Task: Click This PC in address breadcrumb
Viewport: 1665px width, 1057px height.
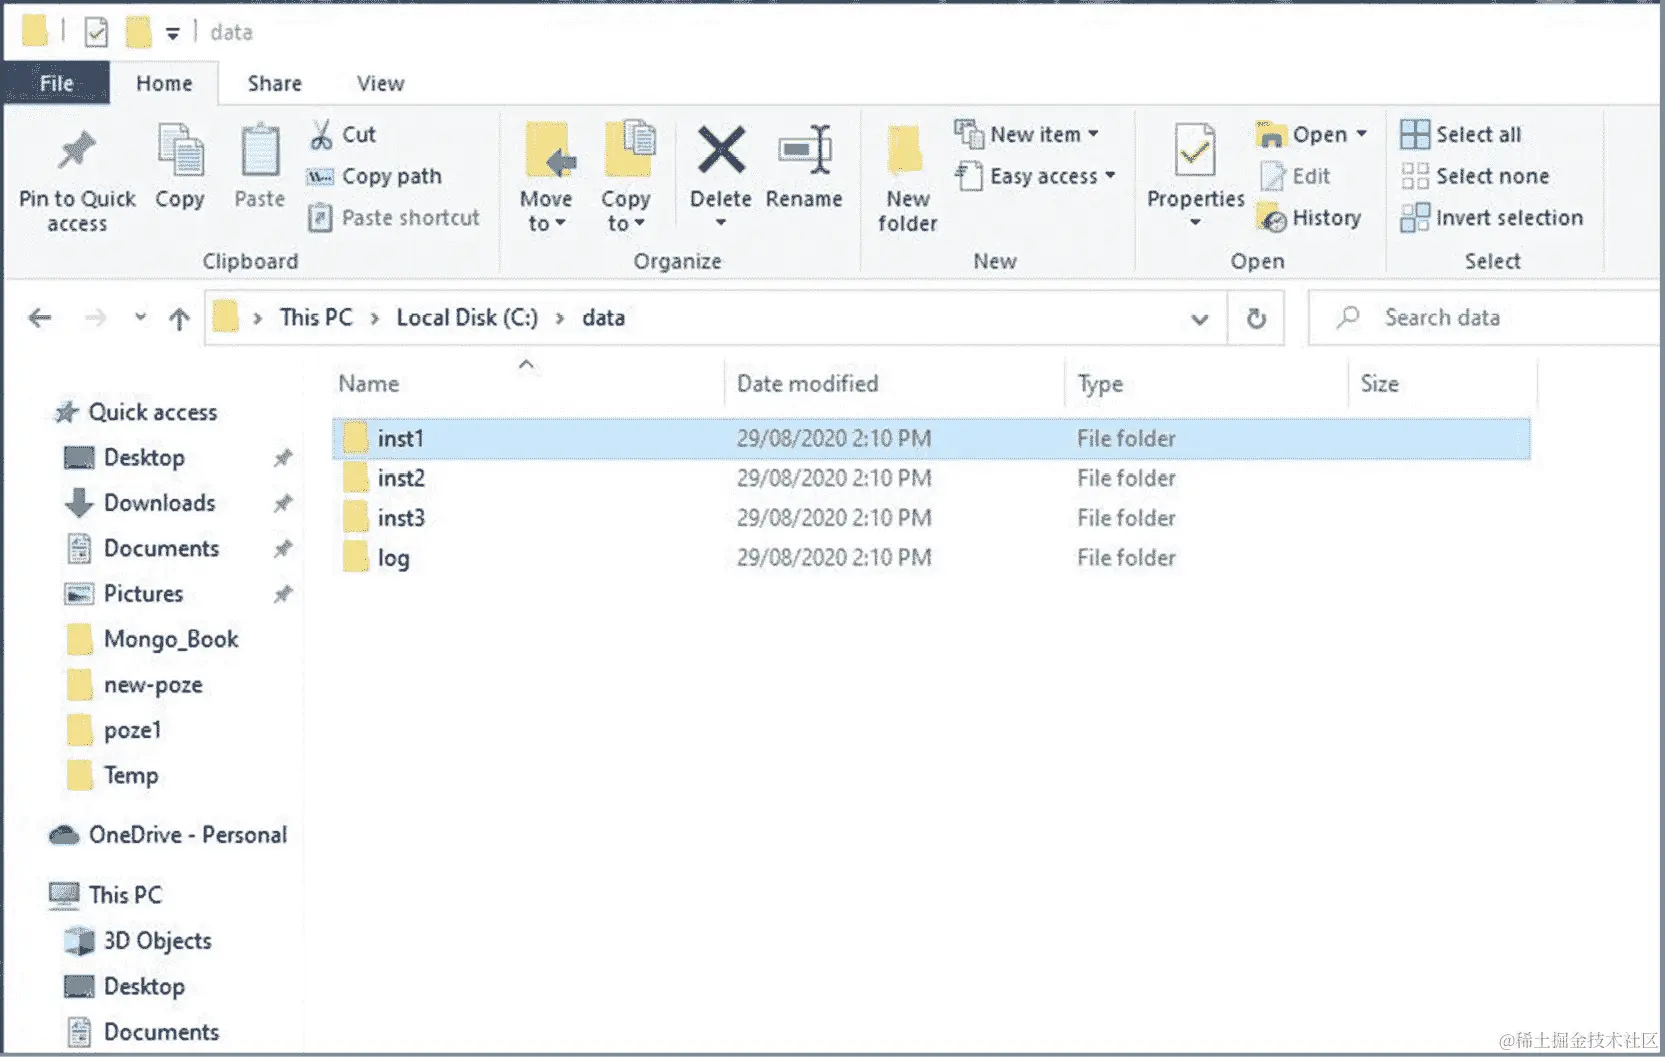Action: tap(316, 317)
